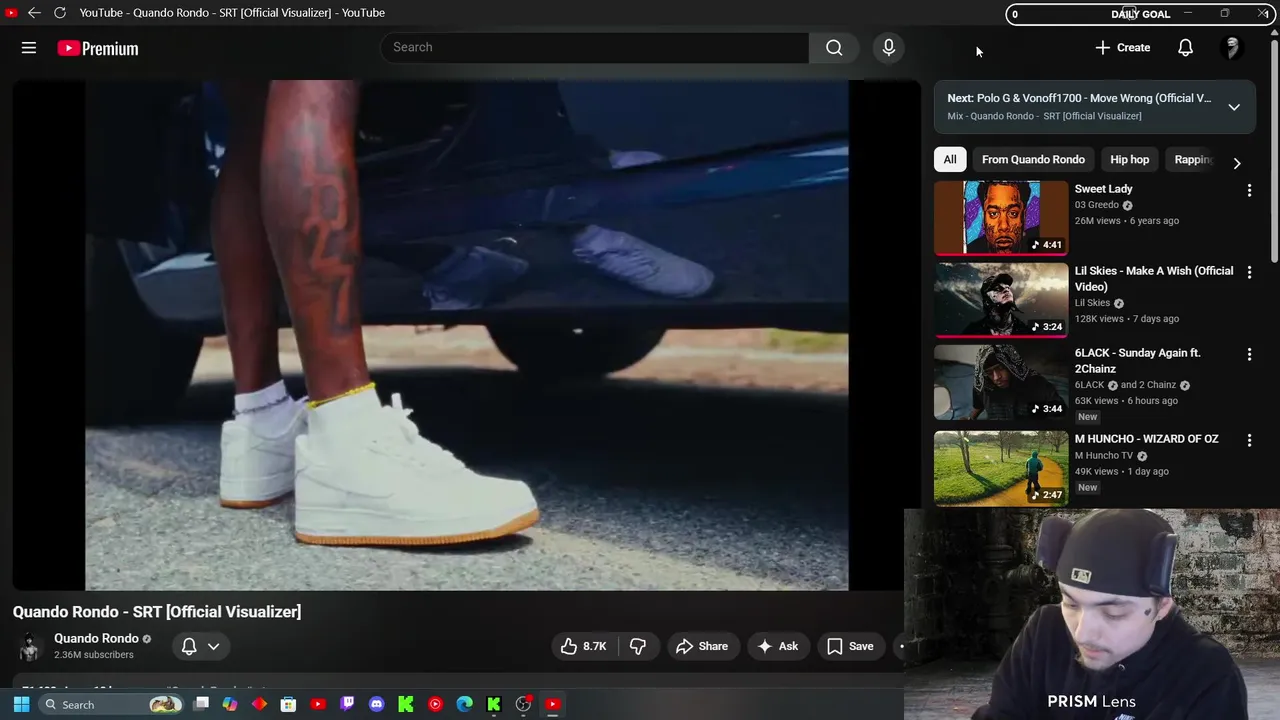Open Lil Skies Make A Wish title
This screenshot has height=720, width=1280.
coord(1154,279)
